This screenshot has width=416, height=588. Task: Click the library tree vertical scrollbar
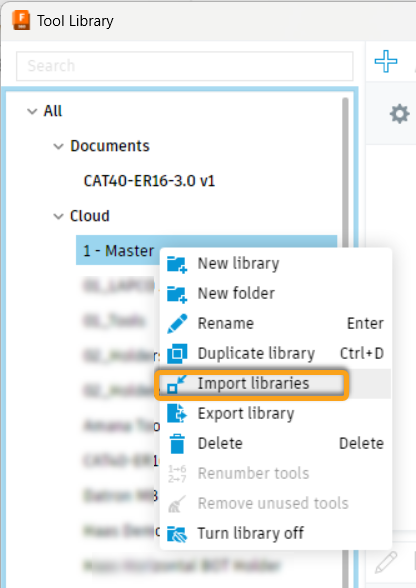pos(345,338)
